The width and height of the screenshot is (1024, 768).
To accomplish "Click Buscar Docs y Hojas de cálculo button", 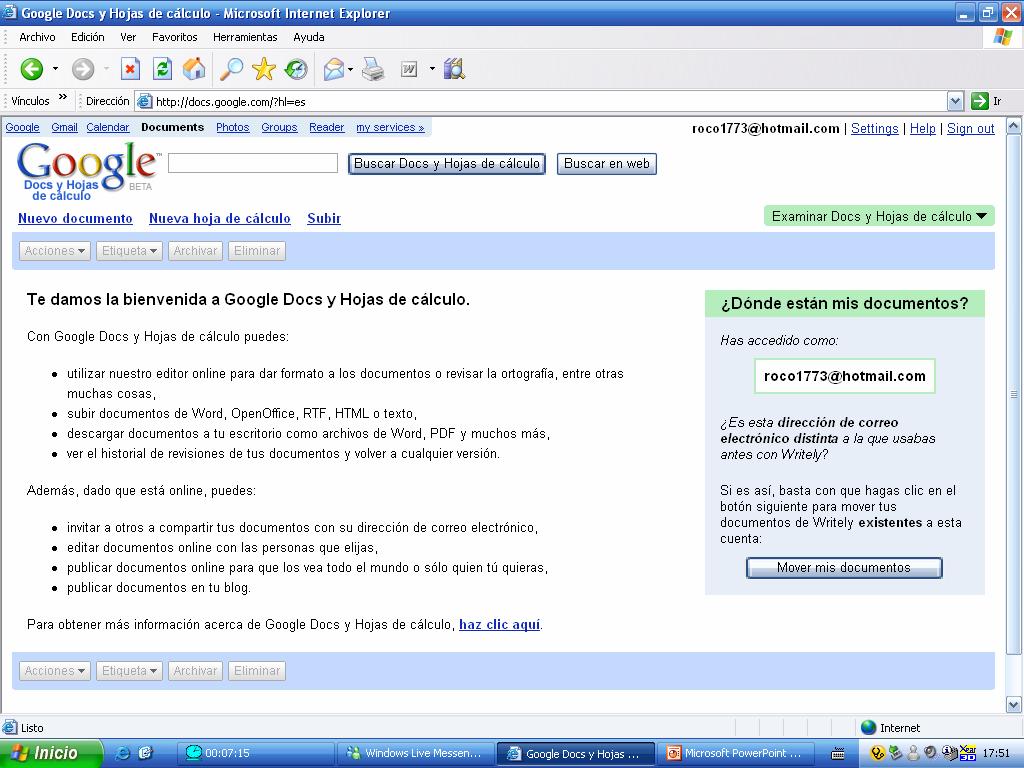I will 447,164.
